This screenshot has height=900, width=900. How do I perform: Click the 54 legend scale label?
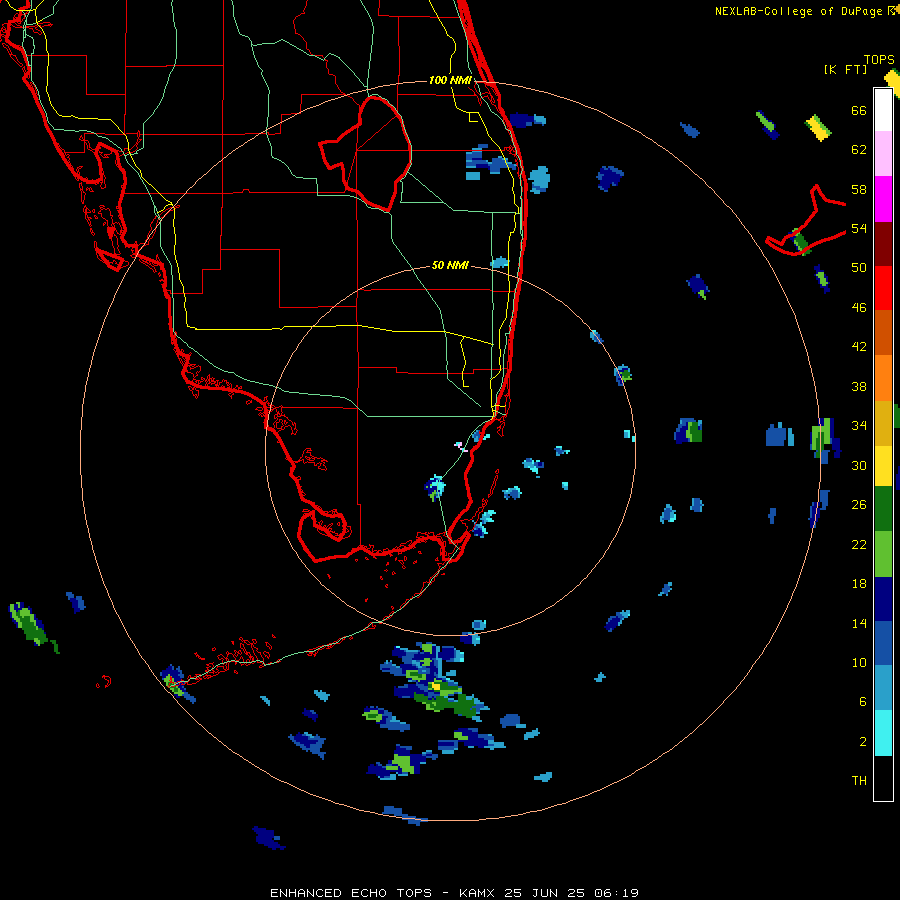click(859, 229)
